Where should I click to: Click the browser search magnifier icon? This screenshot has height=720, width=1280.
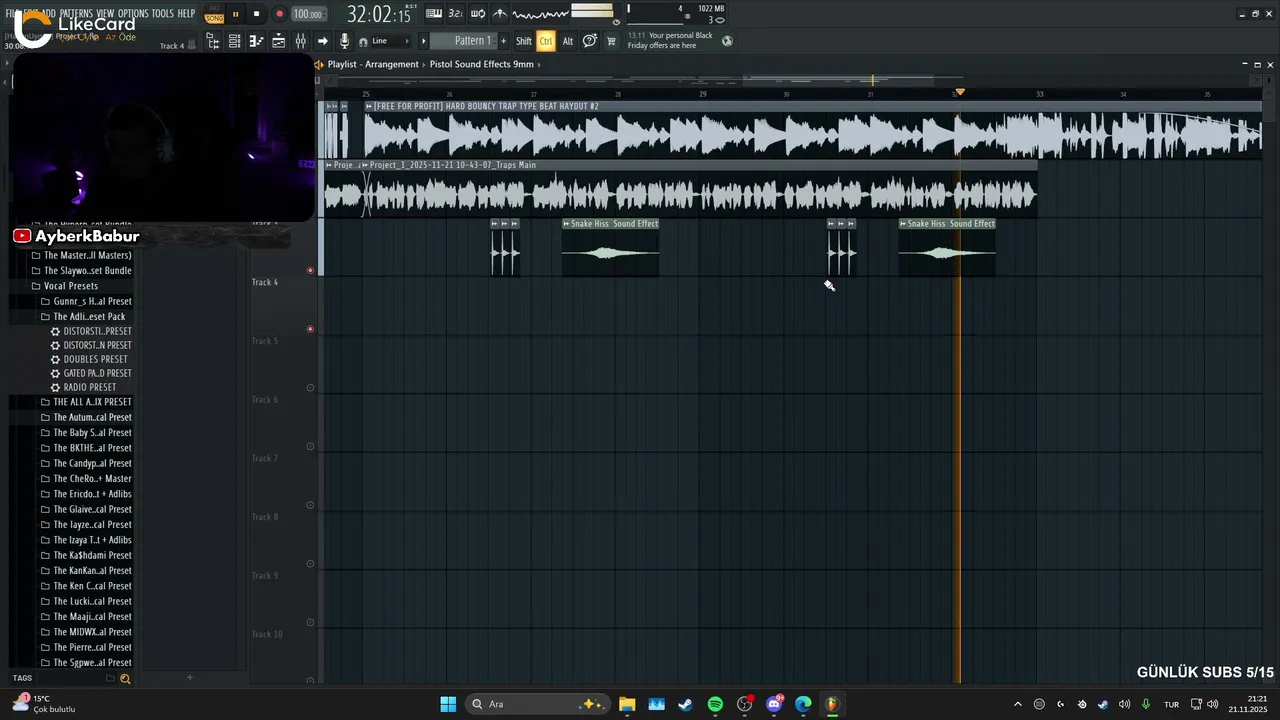125,678
